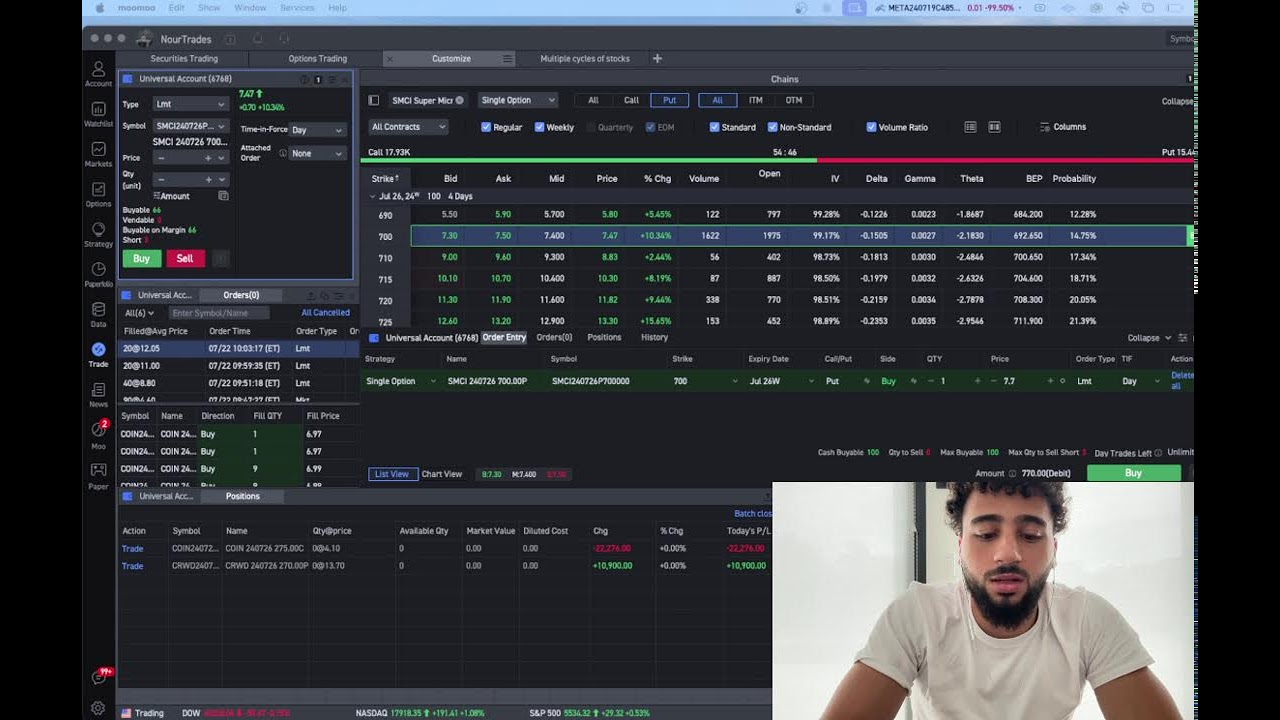1280x720 pixels.
Task: Sort chain by Strike column header
Action: [x=384, y=179]
